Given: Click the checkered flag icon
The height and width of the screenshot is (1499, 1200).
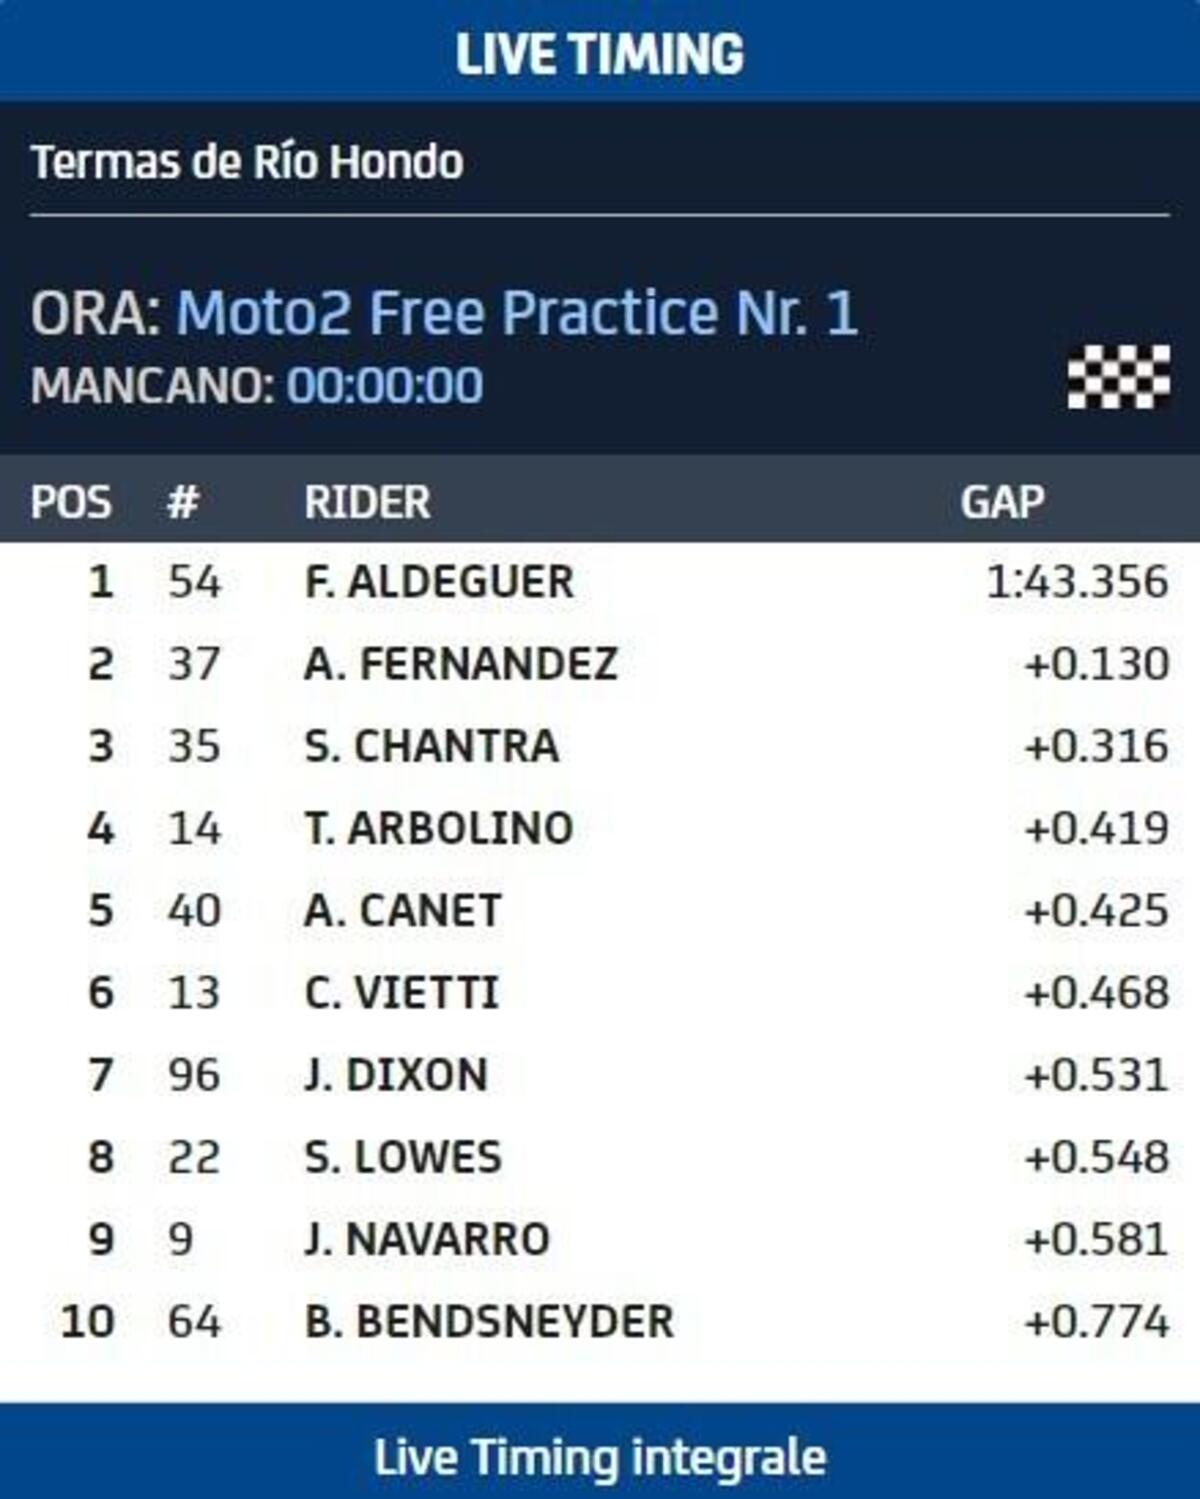Looking at the screenshot, I should [1118, 376].
